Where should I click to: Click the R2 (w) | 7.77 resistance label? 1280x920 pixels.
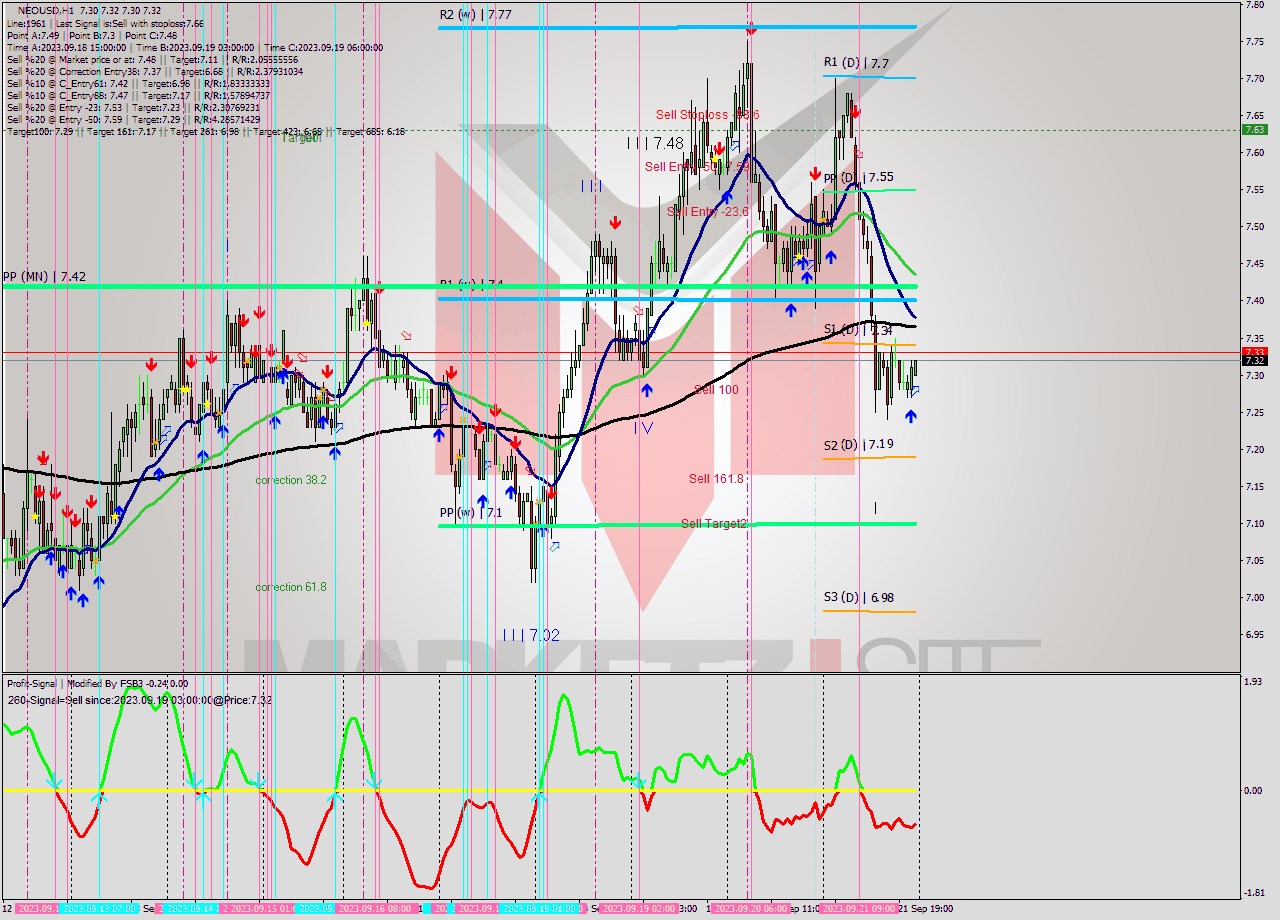476,15
